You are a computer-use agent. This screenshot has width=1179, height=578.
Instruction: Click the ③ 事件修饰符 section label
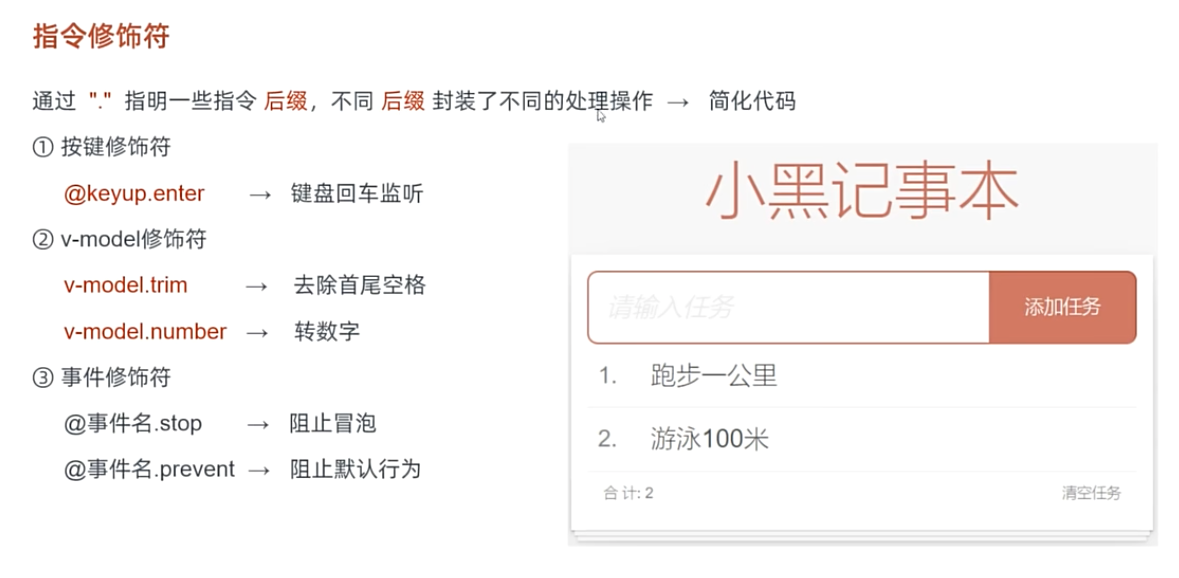pyautogui.click(x=102, y=377)
